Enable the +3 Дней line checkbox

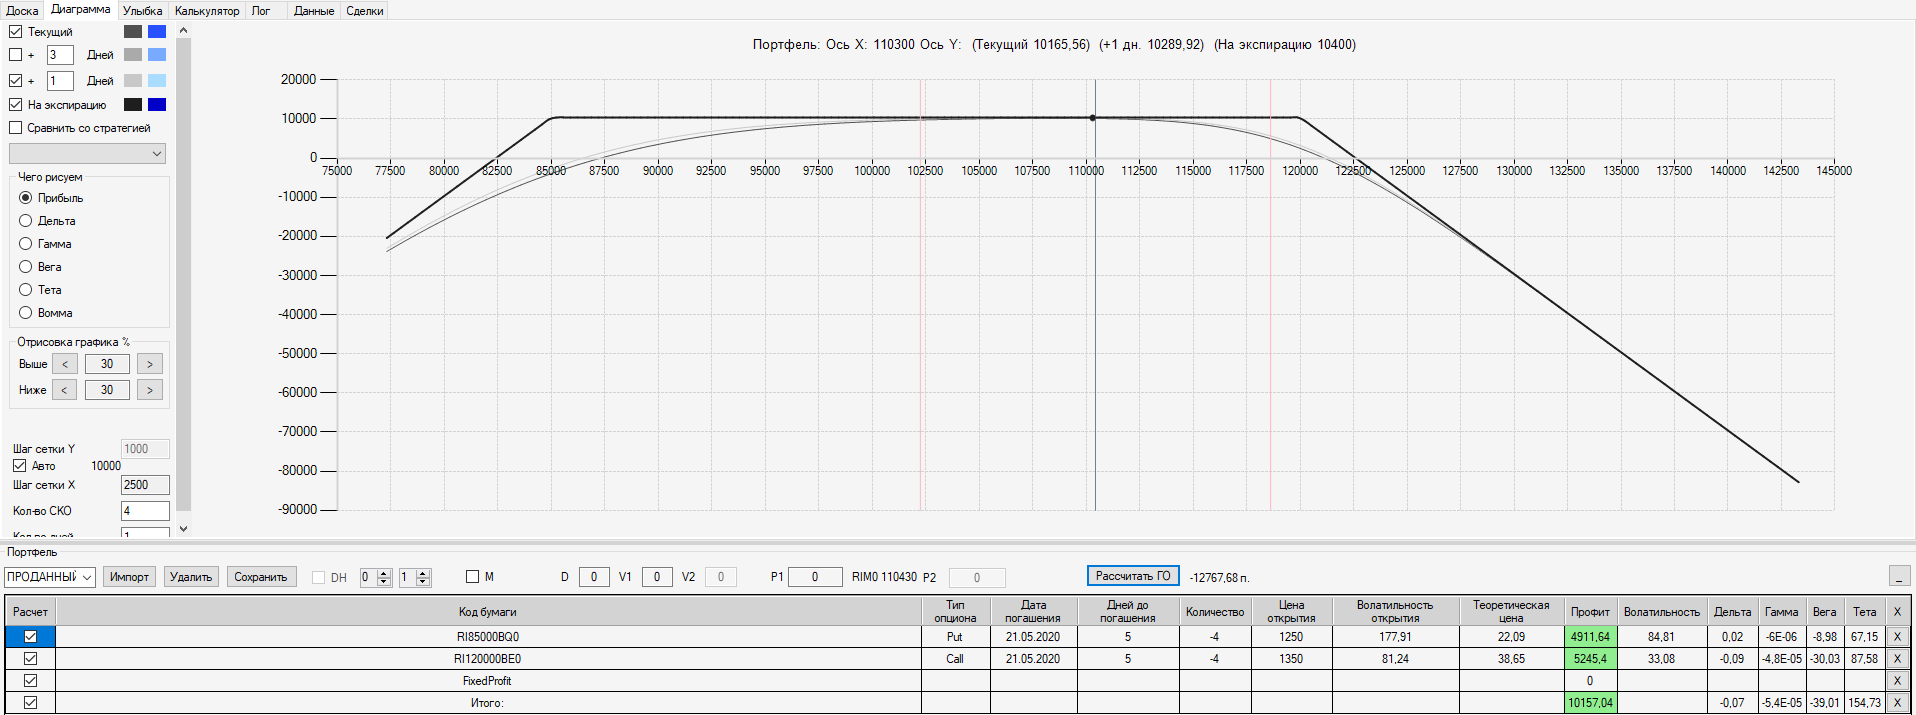[x=15, y=55]
